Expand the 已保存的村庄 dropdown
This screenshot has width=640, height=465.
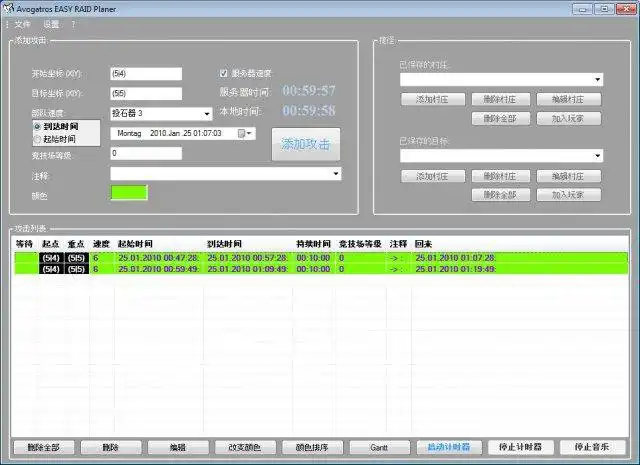(x=598, y=80)
